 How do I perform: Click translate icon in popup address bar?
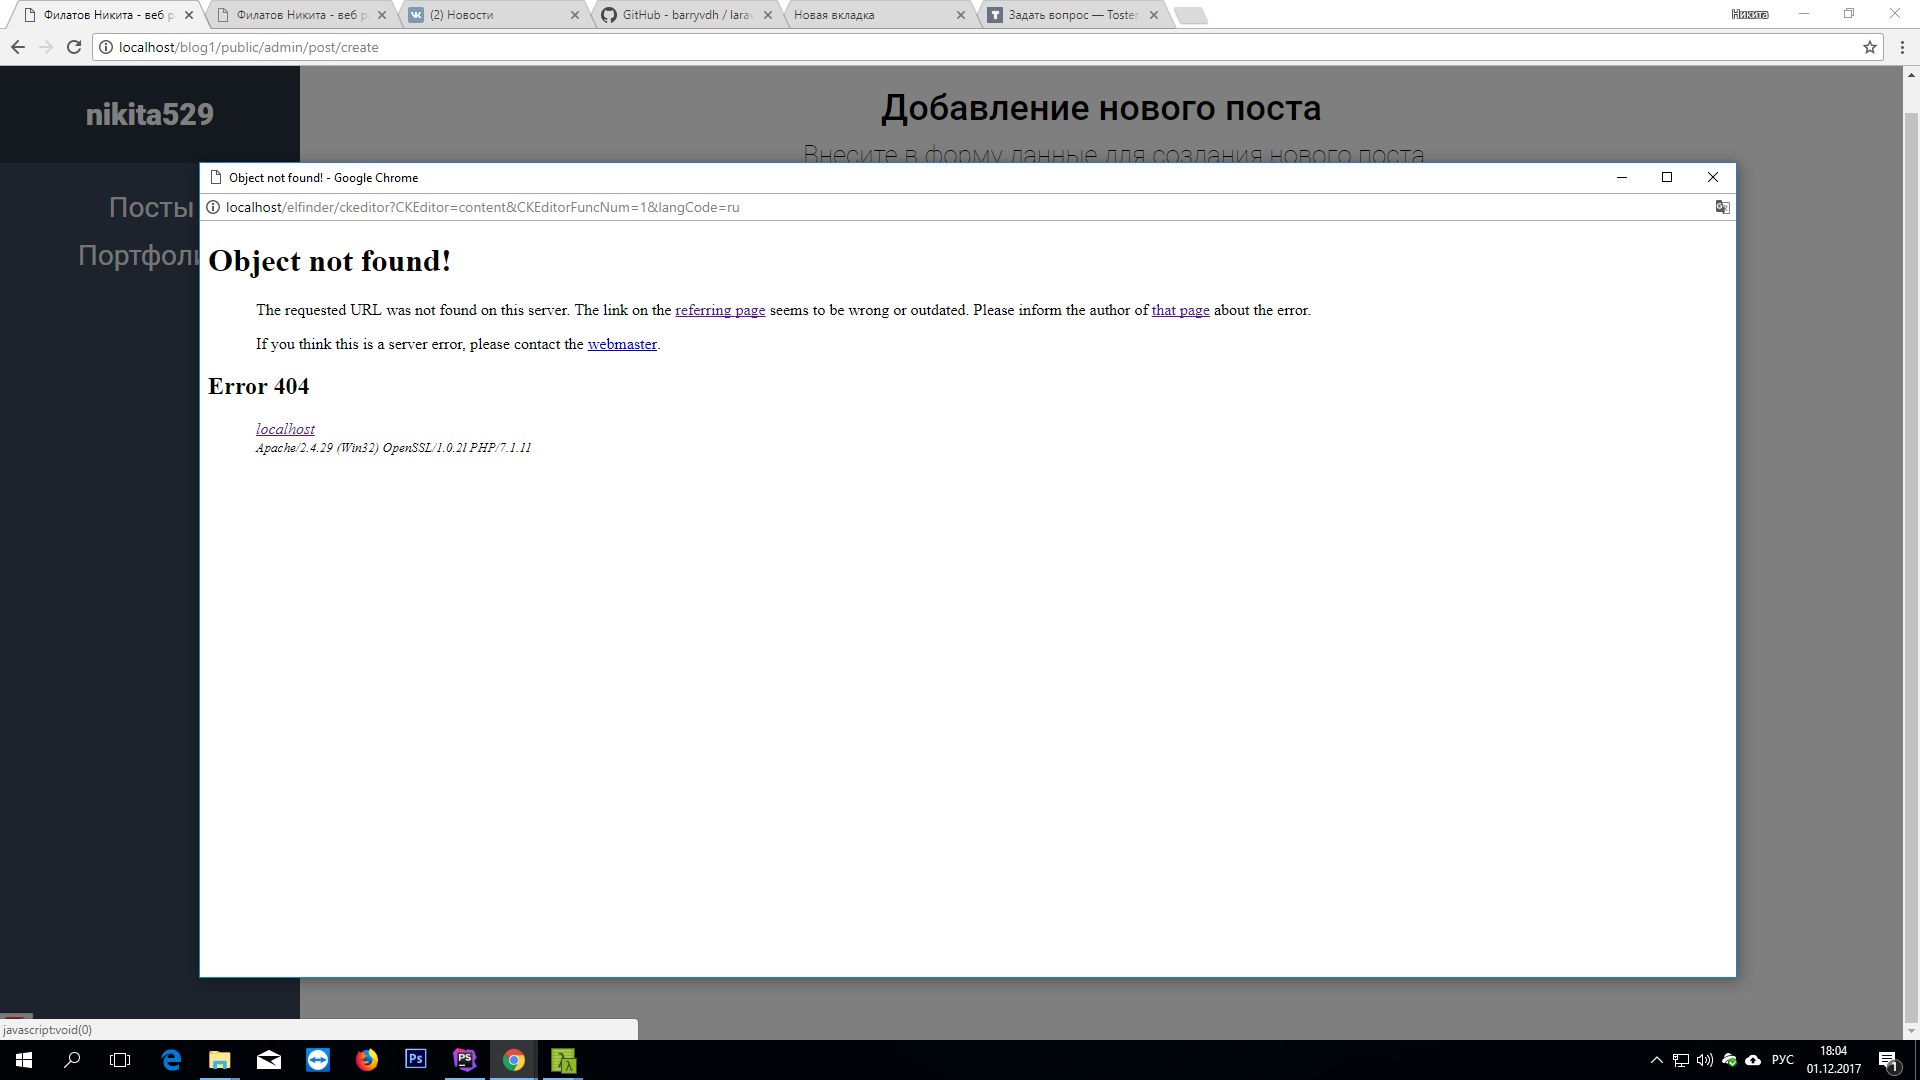pyautogui.click(x=1722, y=207)
